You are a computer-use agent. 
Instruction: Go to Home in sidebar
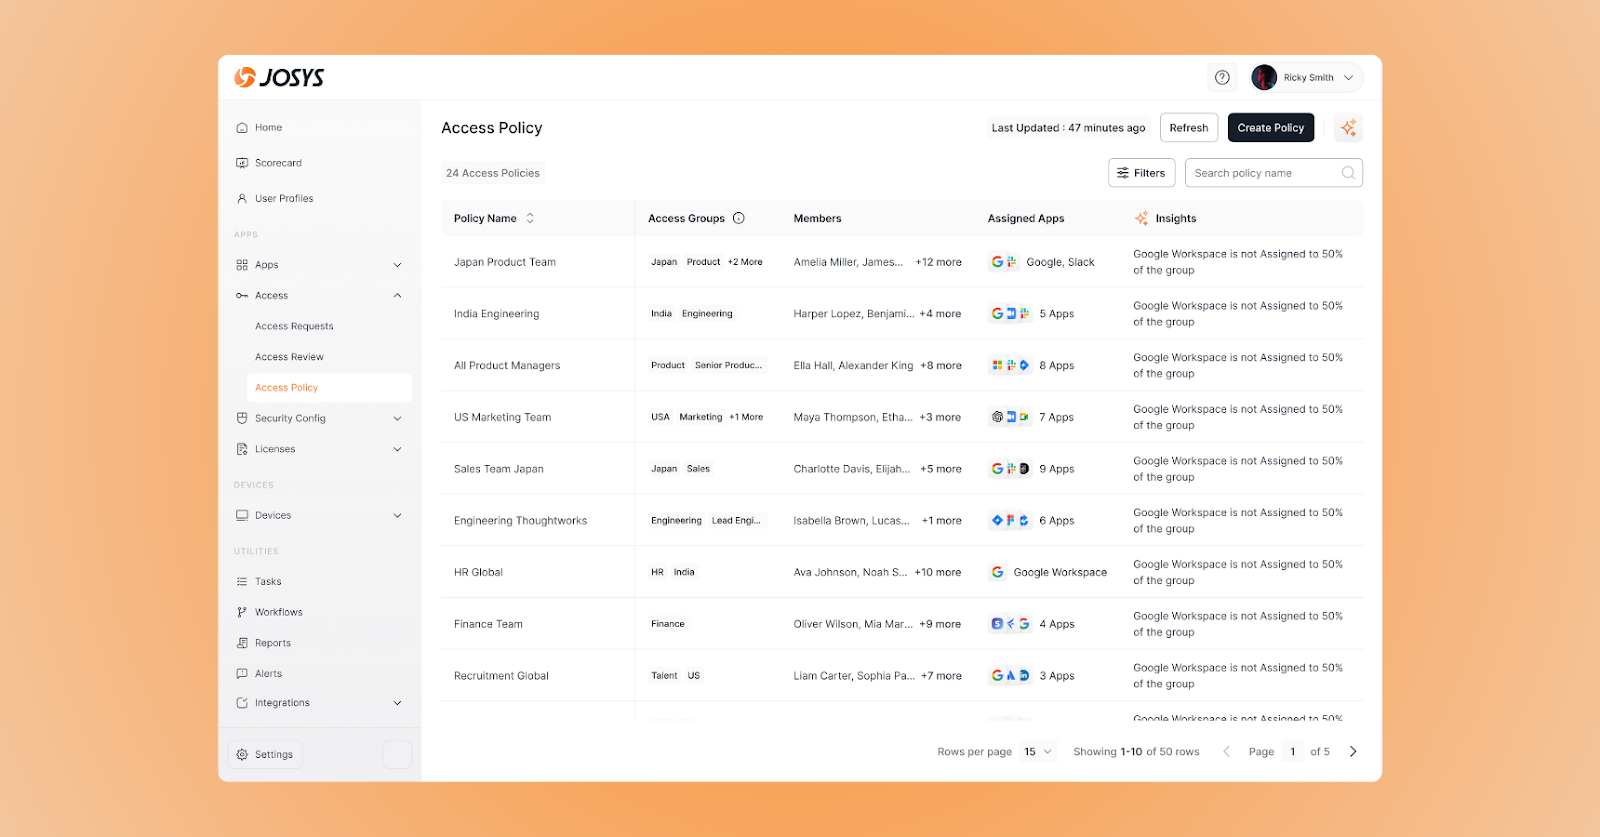(x=268, y=128)
